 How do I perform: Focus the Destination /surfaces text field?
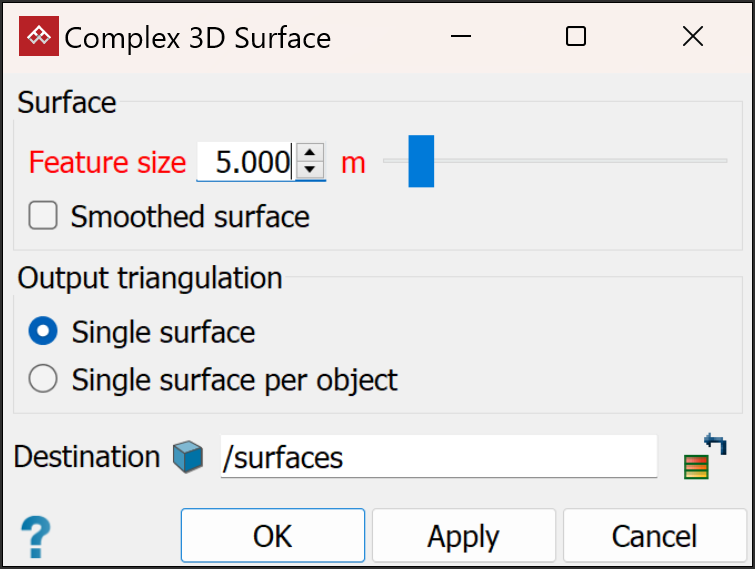[438, 458]
